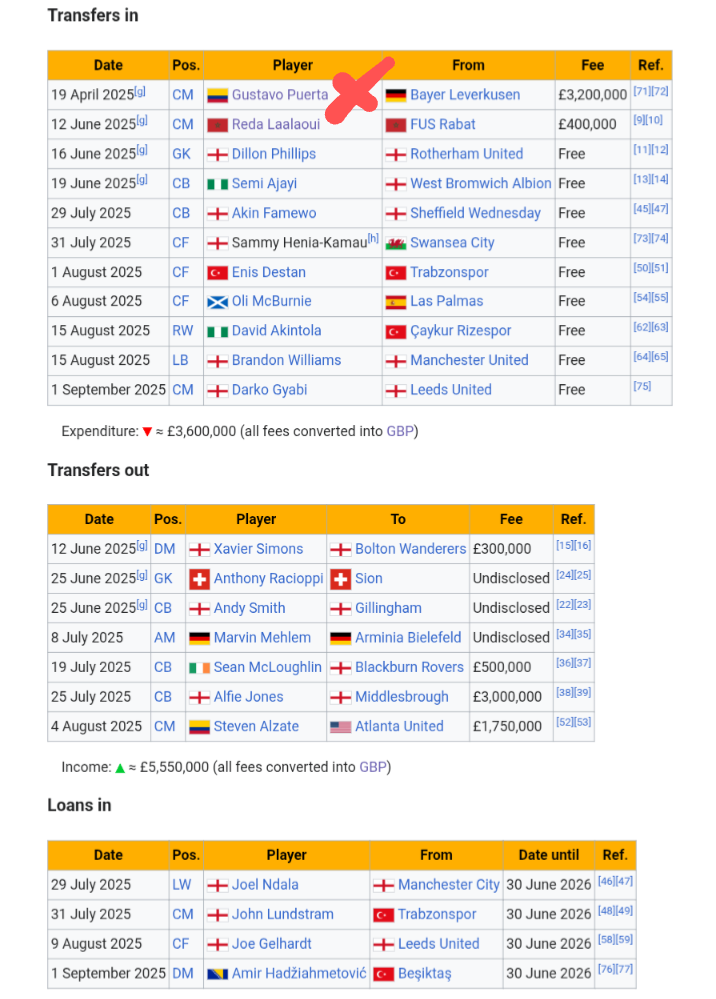Click the Switzerland flag beside Anthony Racioppi

(199, 579)
